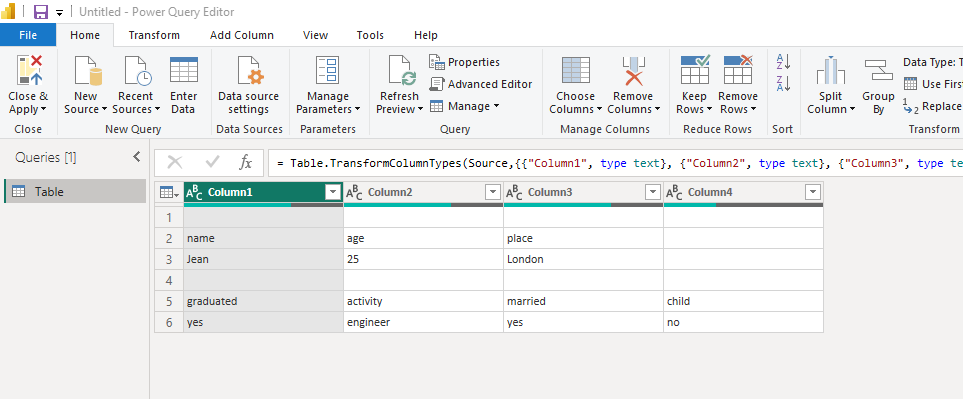Click the ABC type icon of Column3
The height and width of the screenshot is (399, 963).
515,193
